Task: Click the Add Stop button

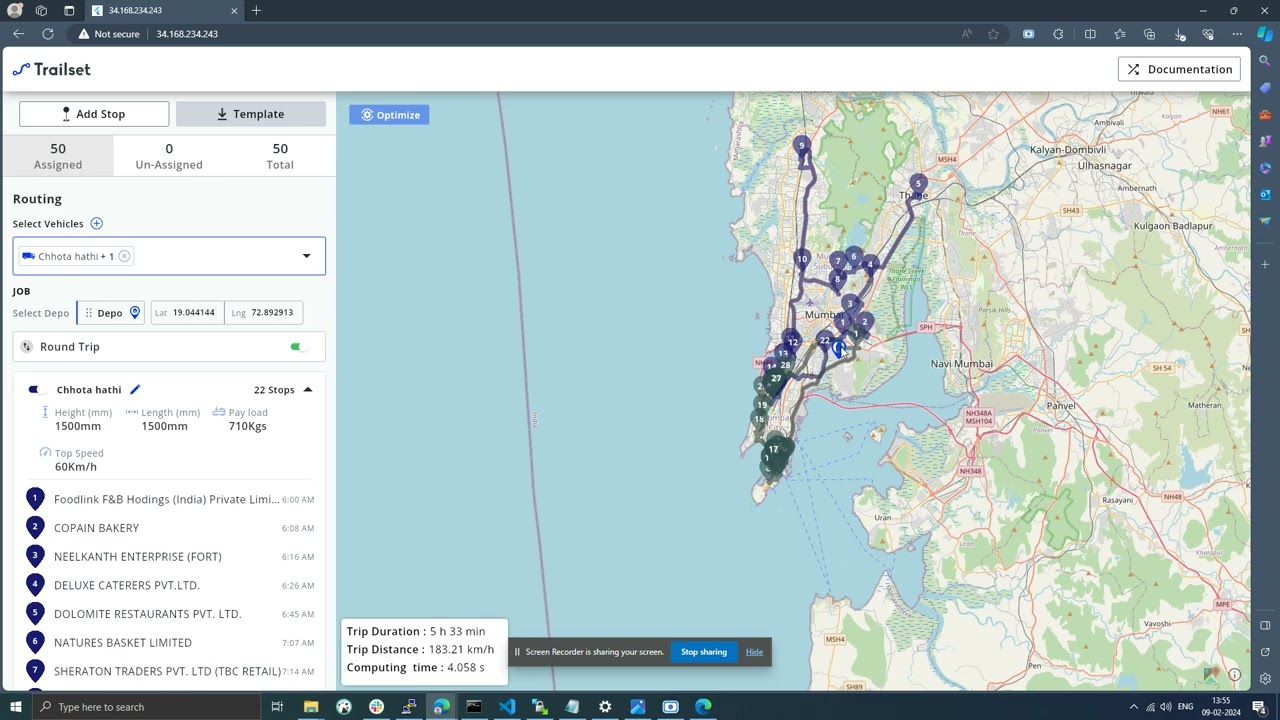Action: click(94, 114)
